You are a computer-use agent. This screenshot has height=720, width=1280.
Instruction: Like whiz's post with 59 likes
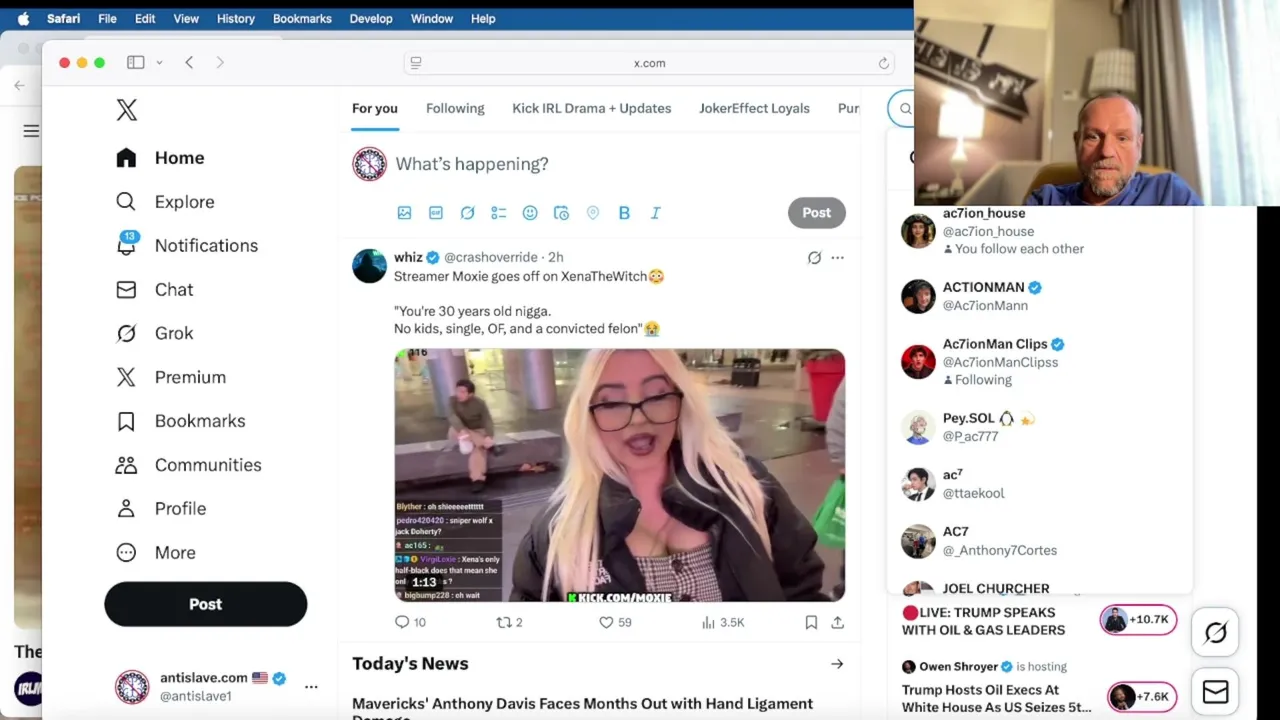click(x=615, y=622)
